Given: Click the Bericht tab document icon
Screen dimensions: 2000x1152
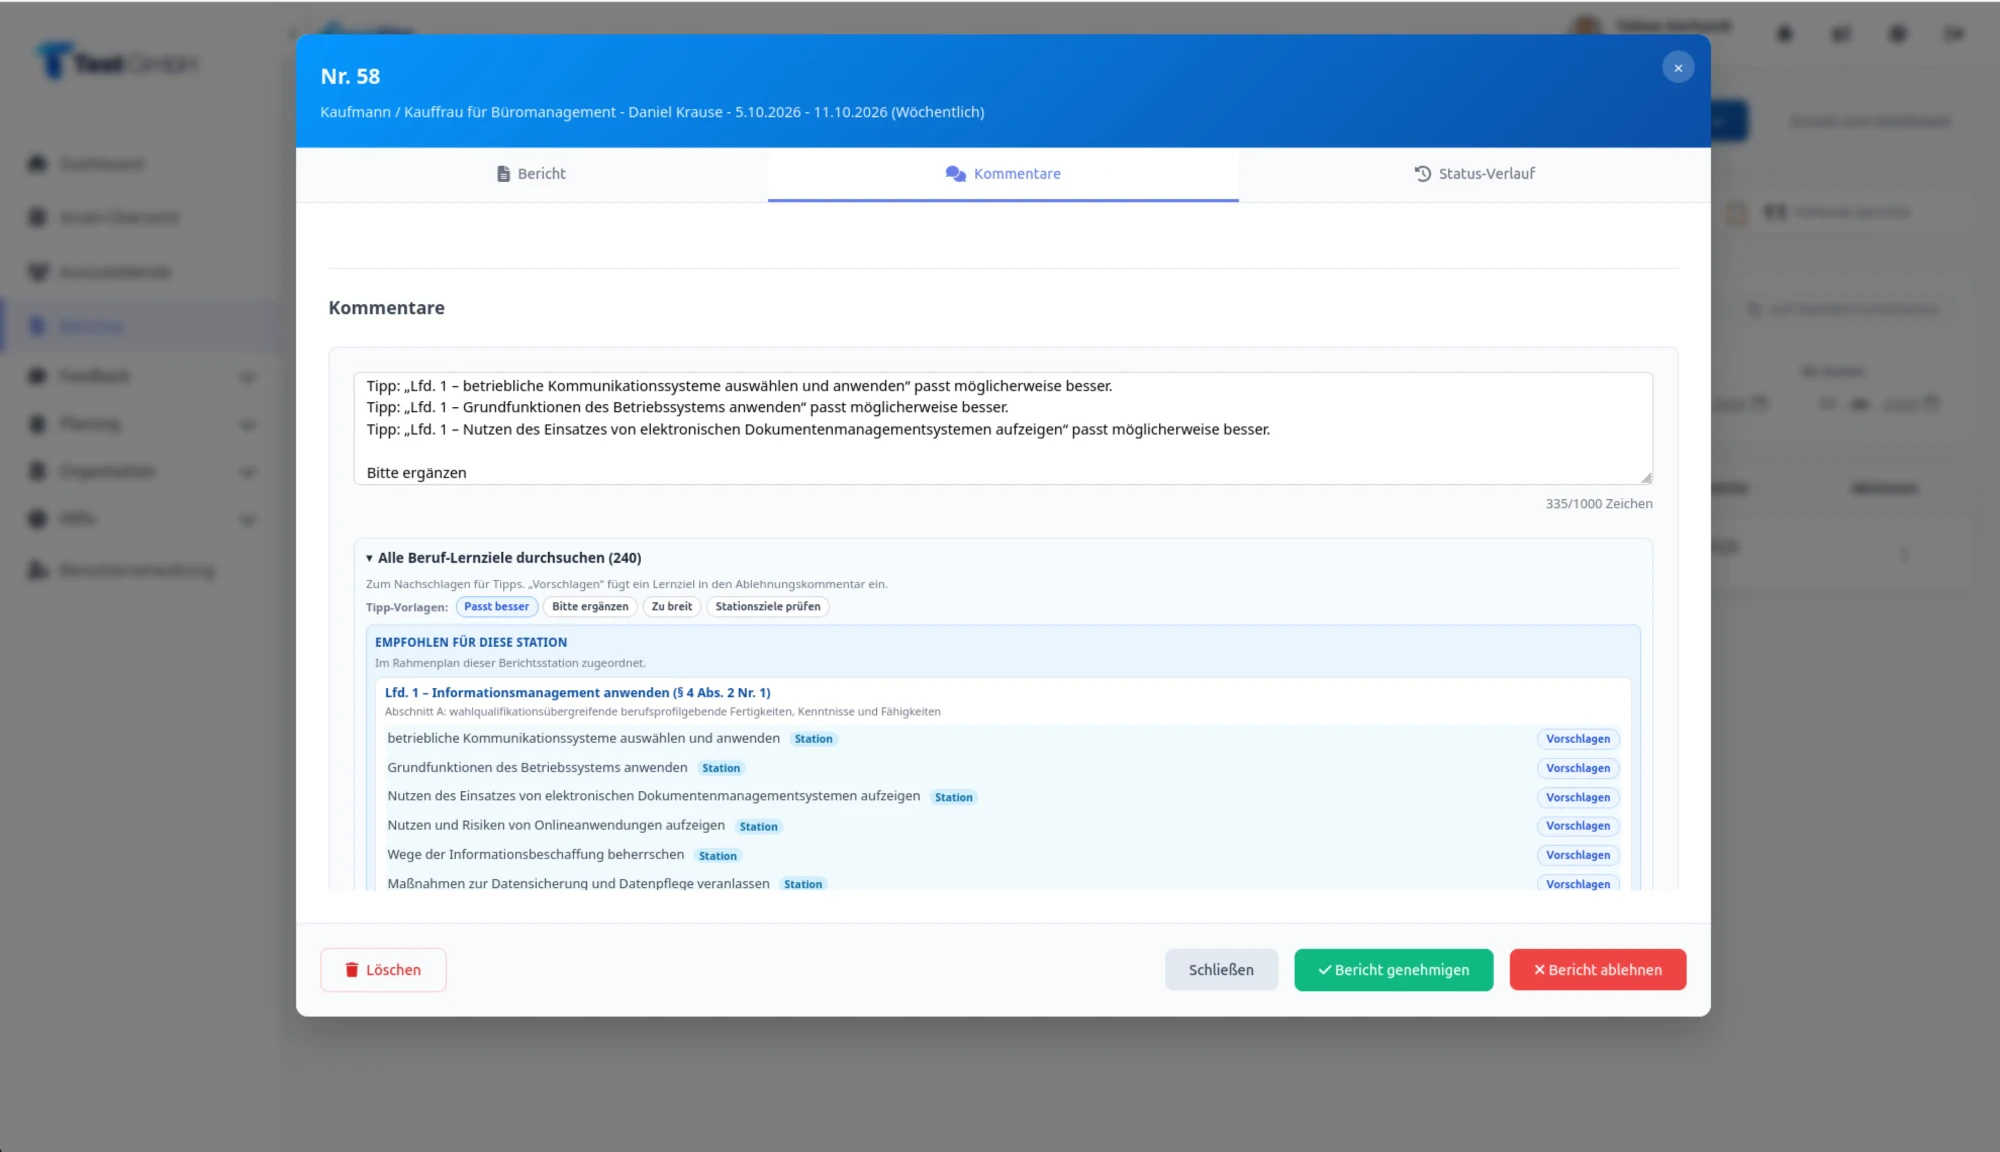Looking at the screenshot, I should point(504,174).
